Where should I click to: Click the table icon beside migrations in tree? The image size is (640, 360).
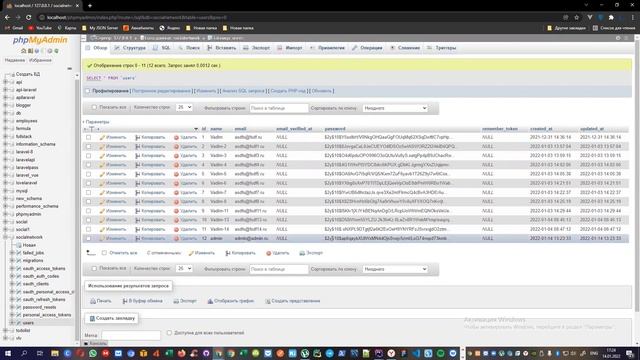(19, 260)
